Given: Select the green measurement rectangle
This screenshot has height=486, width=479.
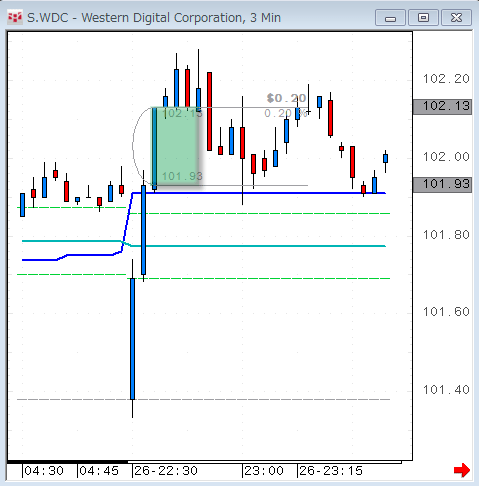Looking at the screenshot, I should point(177,146).
